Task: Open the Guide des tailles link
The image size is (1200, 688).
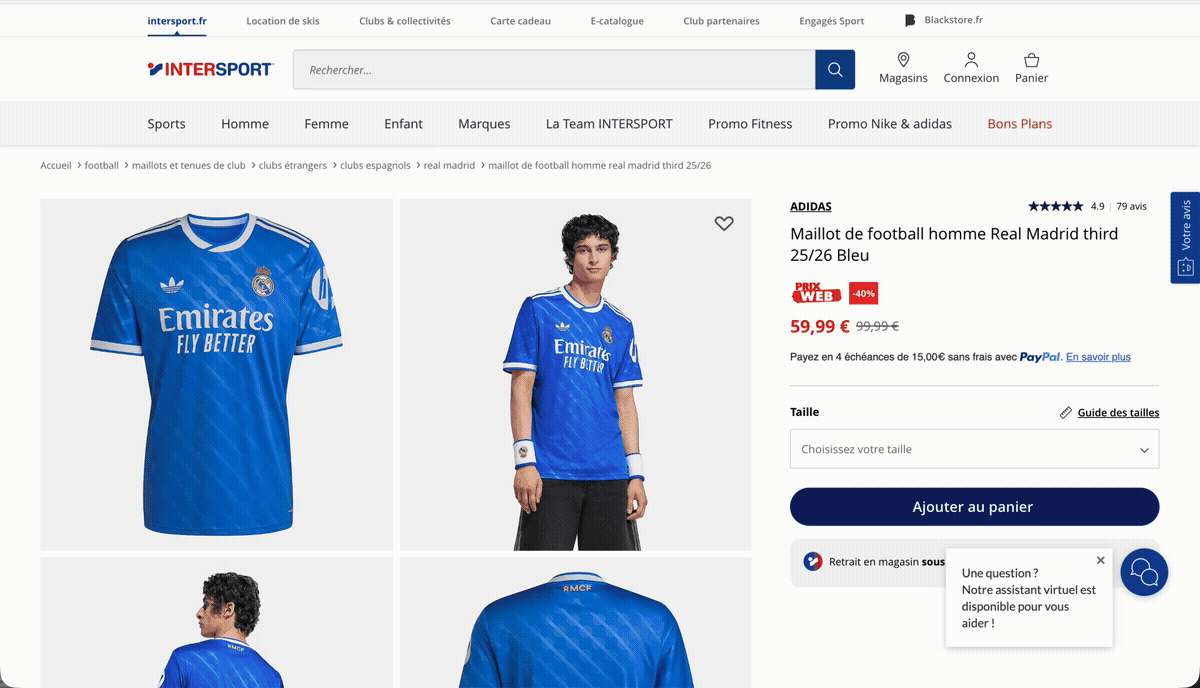Action: pyautogui.click(x=1118, y=413)
